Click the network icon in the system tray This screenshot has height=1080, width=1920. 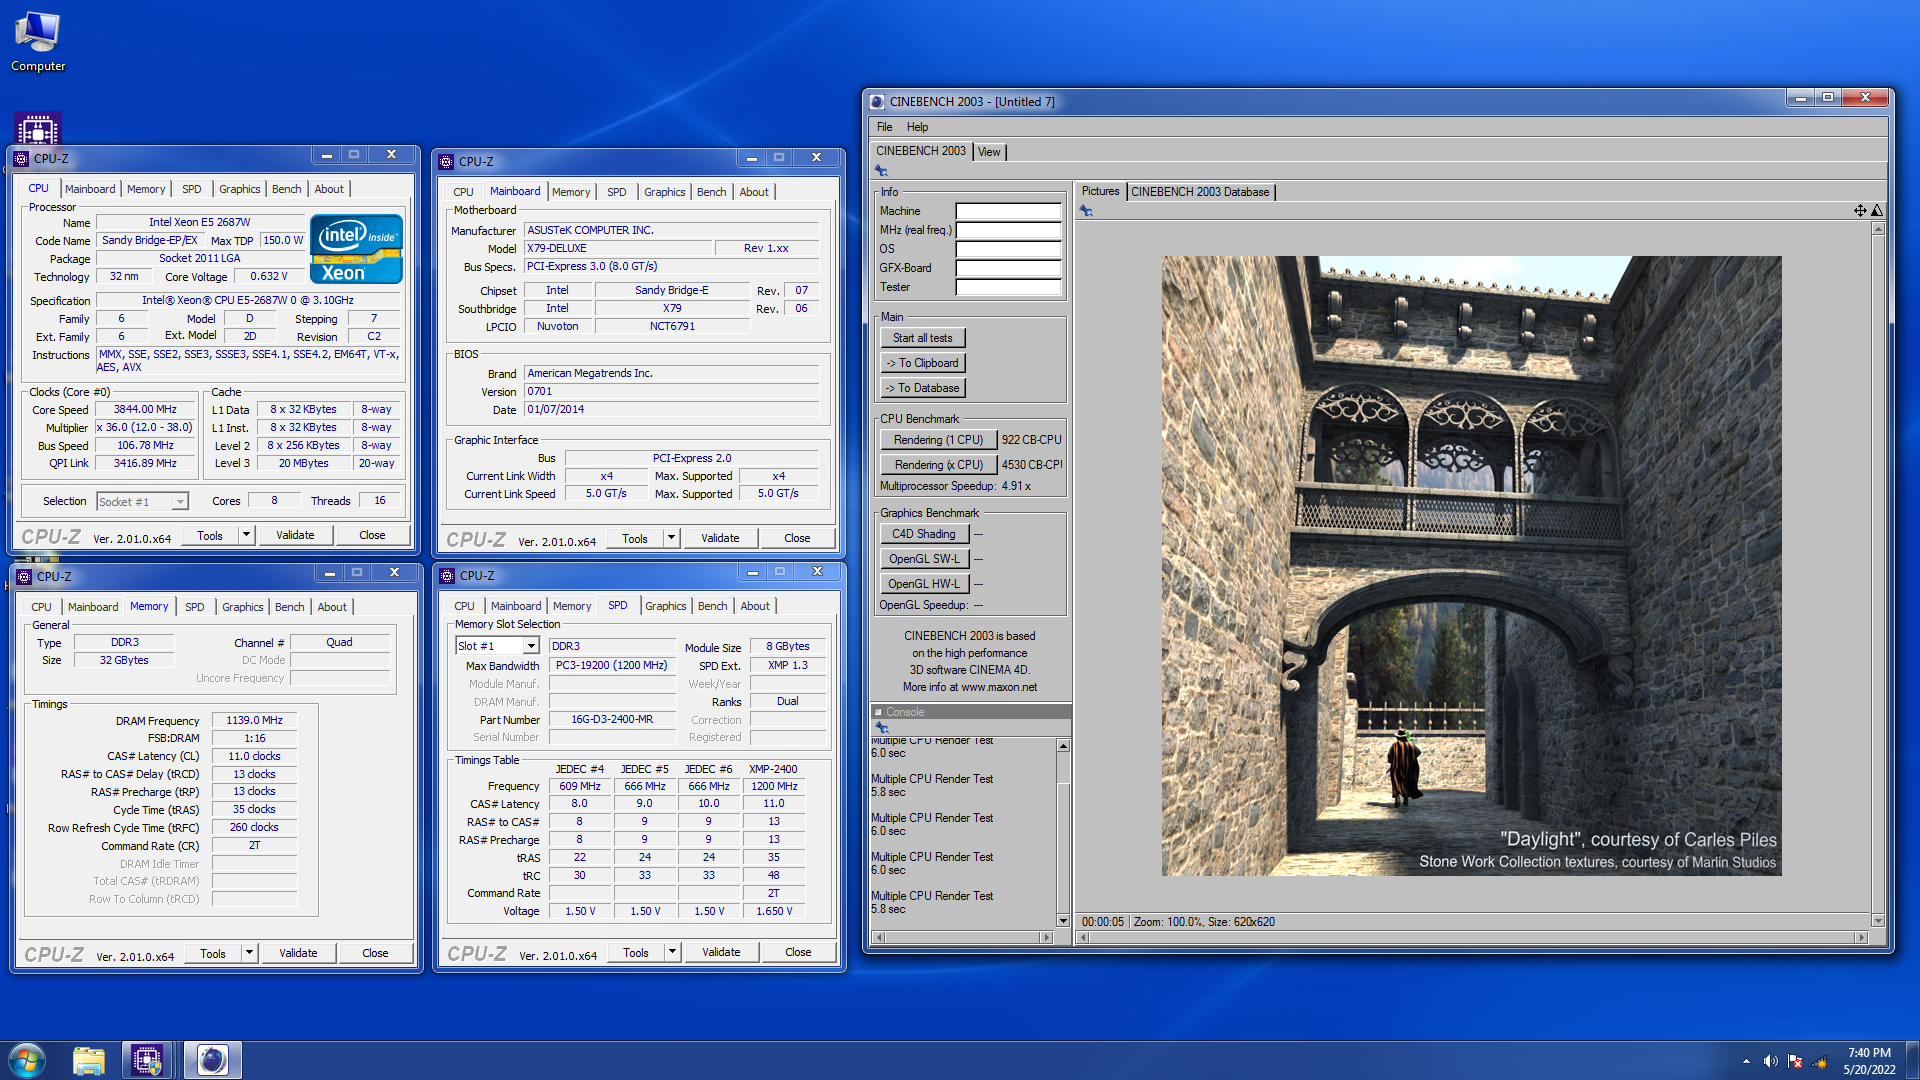point(1819,1061)
